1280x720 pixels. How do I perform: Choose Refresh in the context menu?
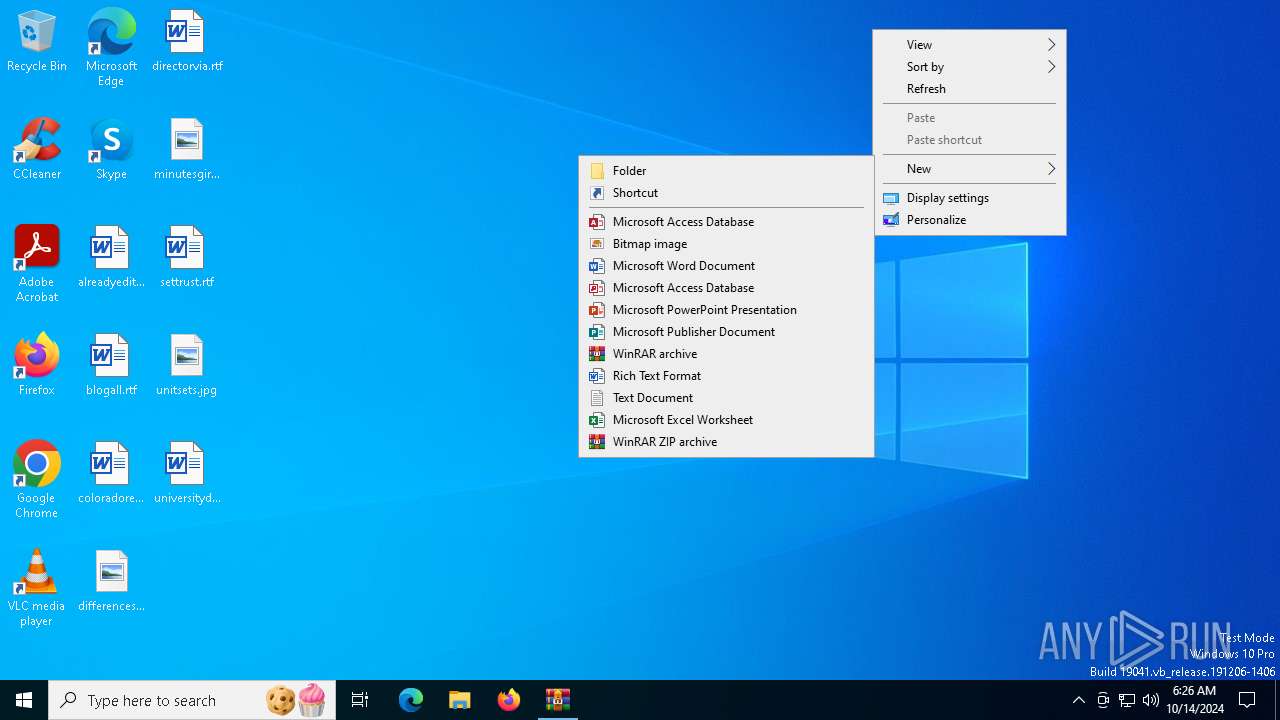pyautogui.click(x=969, y=89)
